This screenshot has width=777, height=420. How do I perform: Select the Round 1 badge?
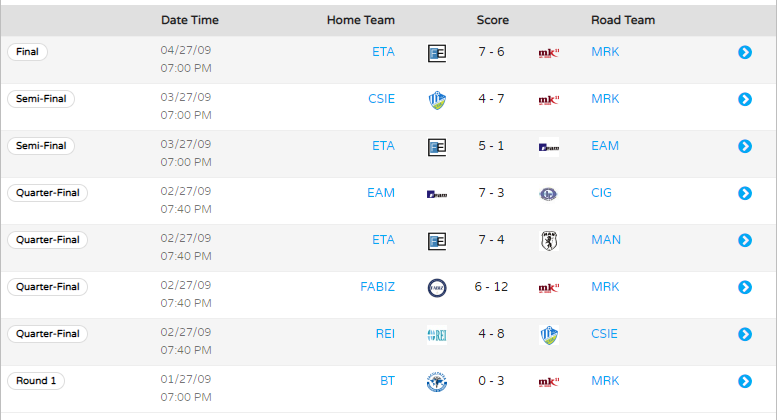(x=36, y=381)
